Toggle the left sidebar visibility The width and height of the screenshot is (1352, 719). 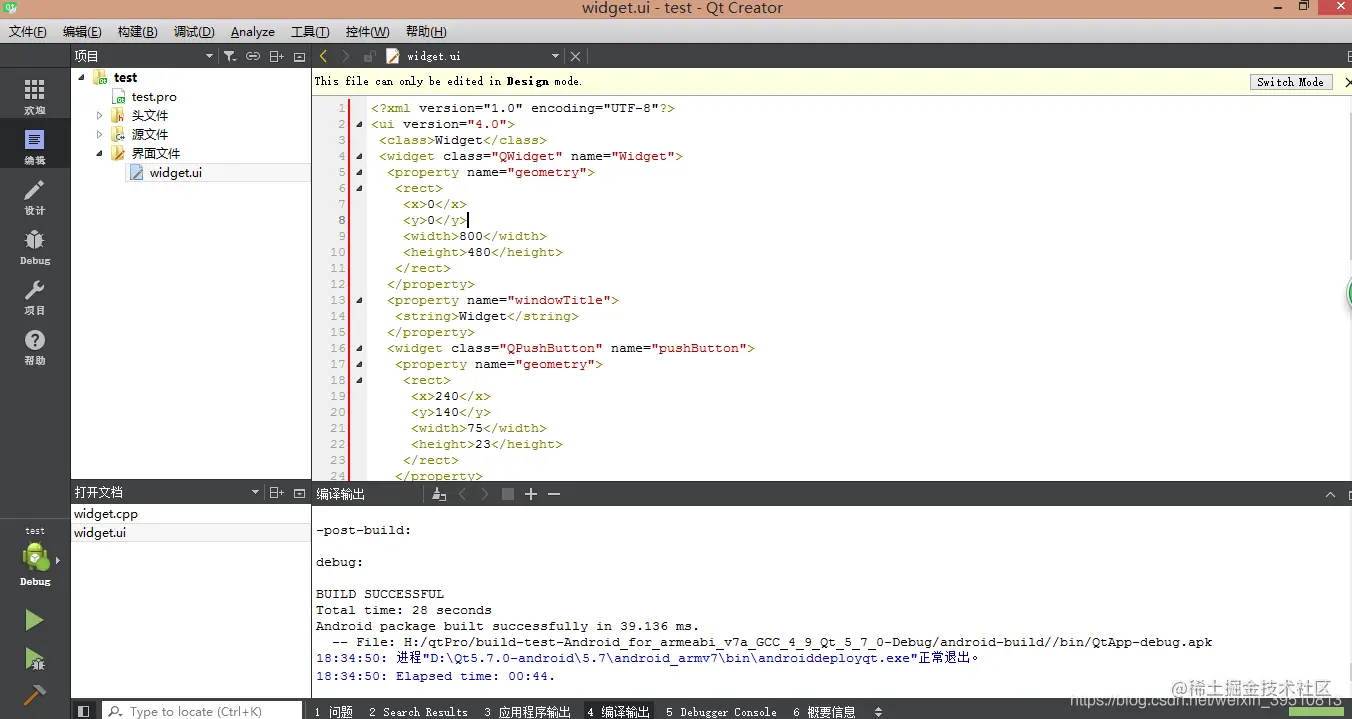click(x=84, y=711)
